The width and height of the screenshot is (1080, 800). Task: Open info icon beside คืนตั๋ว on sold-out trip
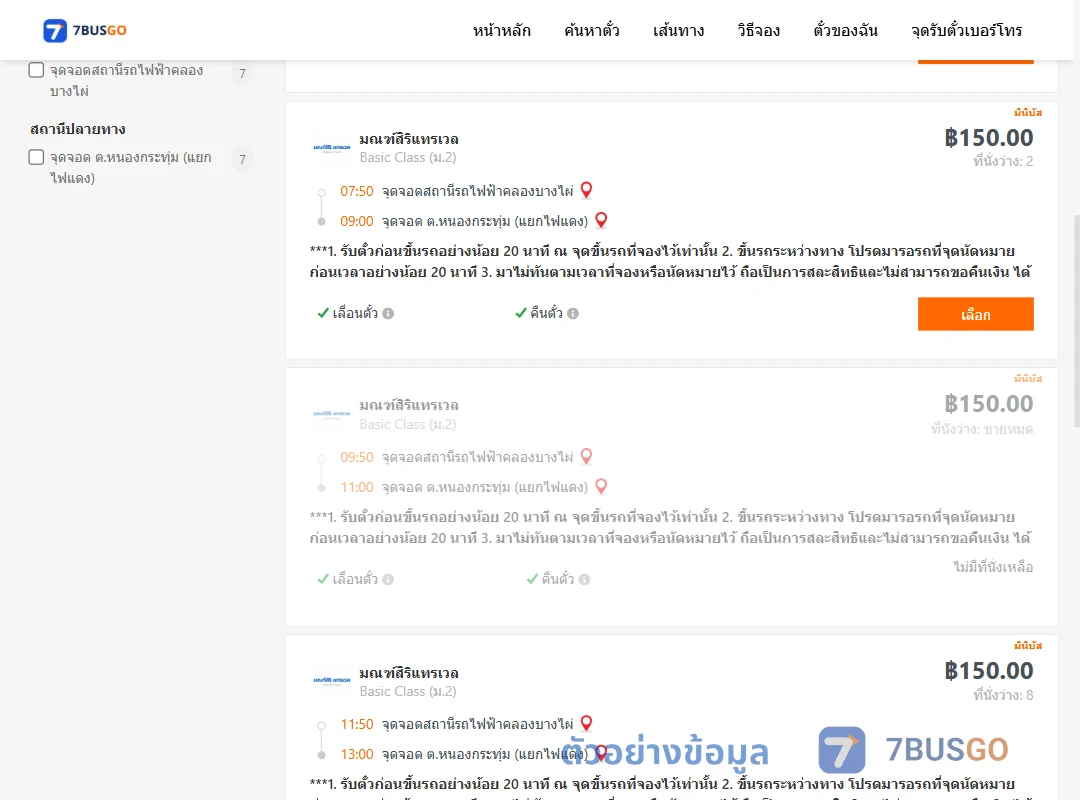(584, 580)
